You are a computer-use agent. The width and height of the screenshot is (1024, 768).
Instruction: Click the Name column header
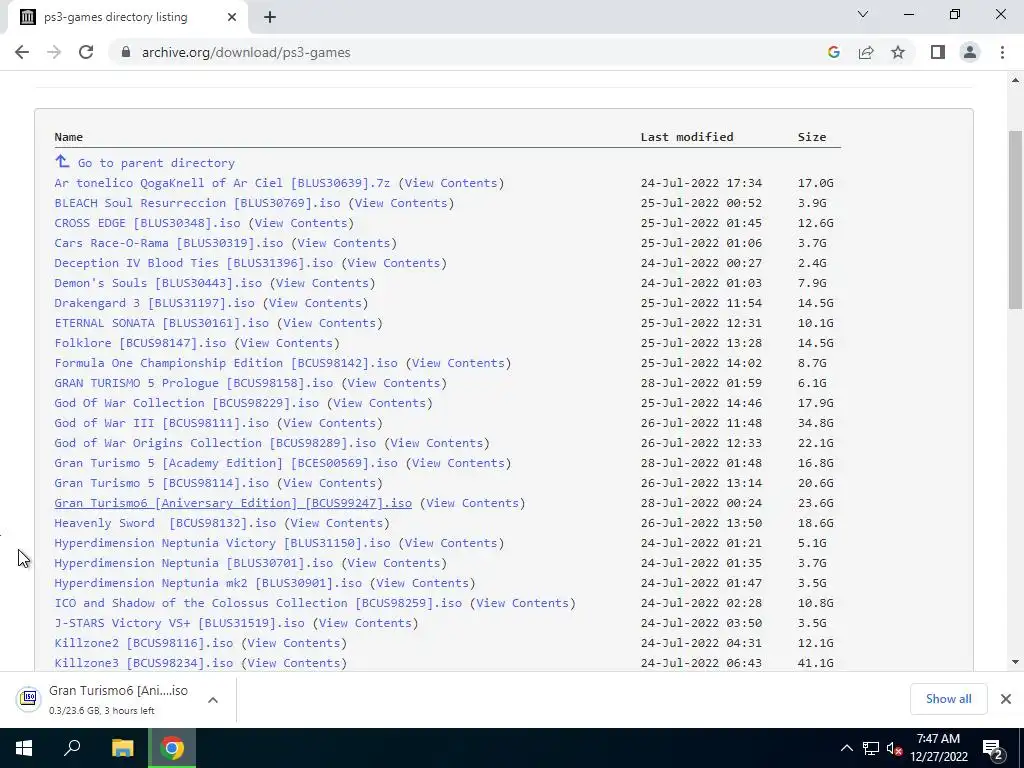[x=69, y=137]
